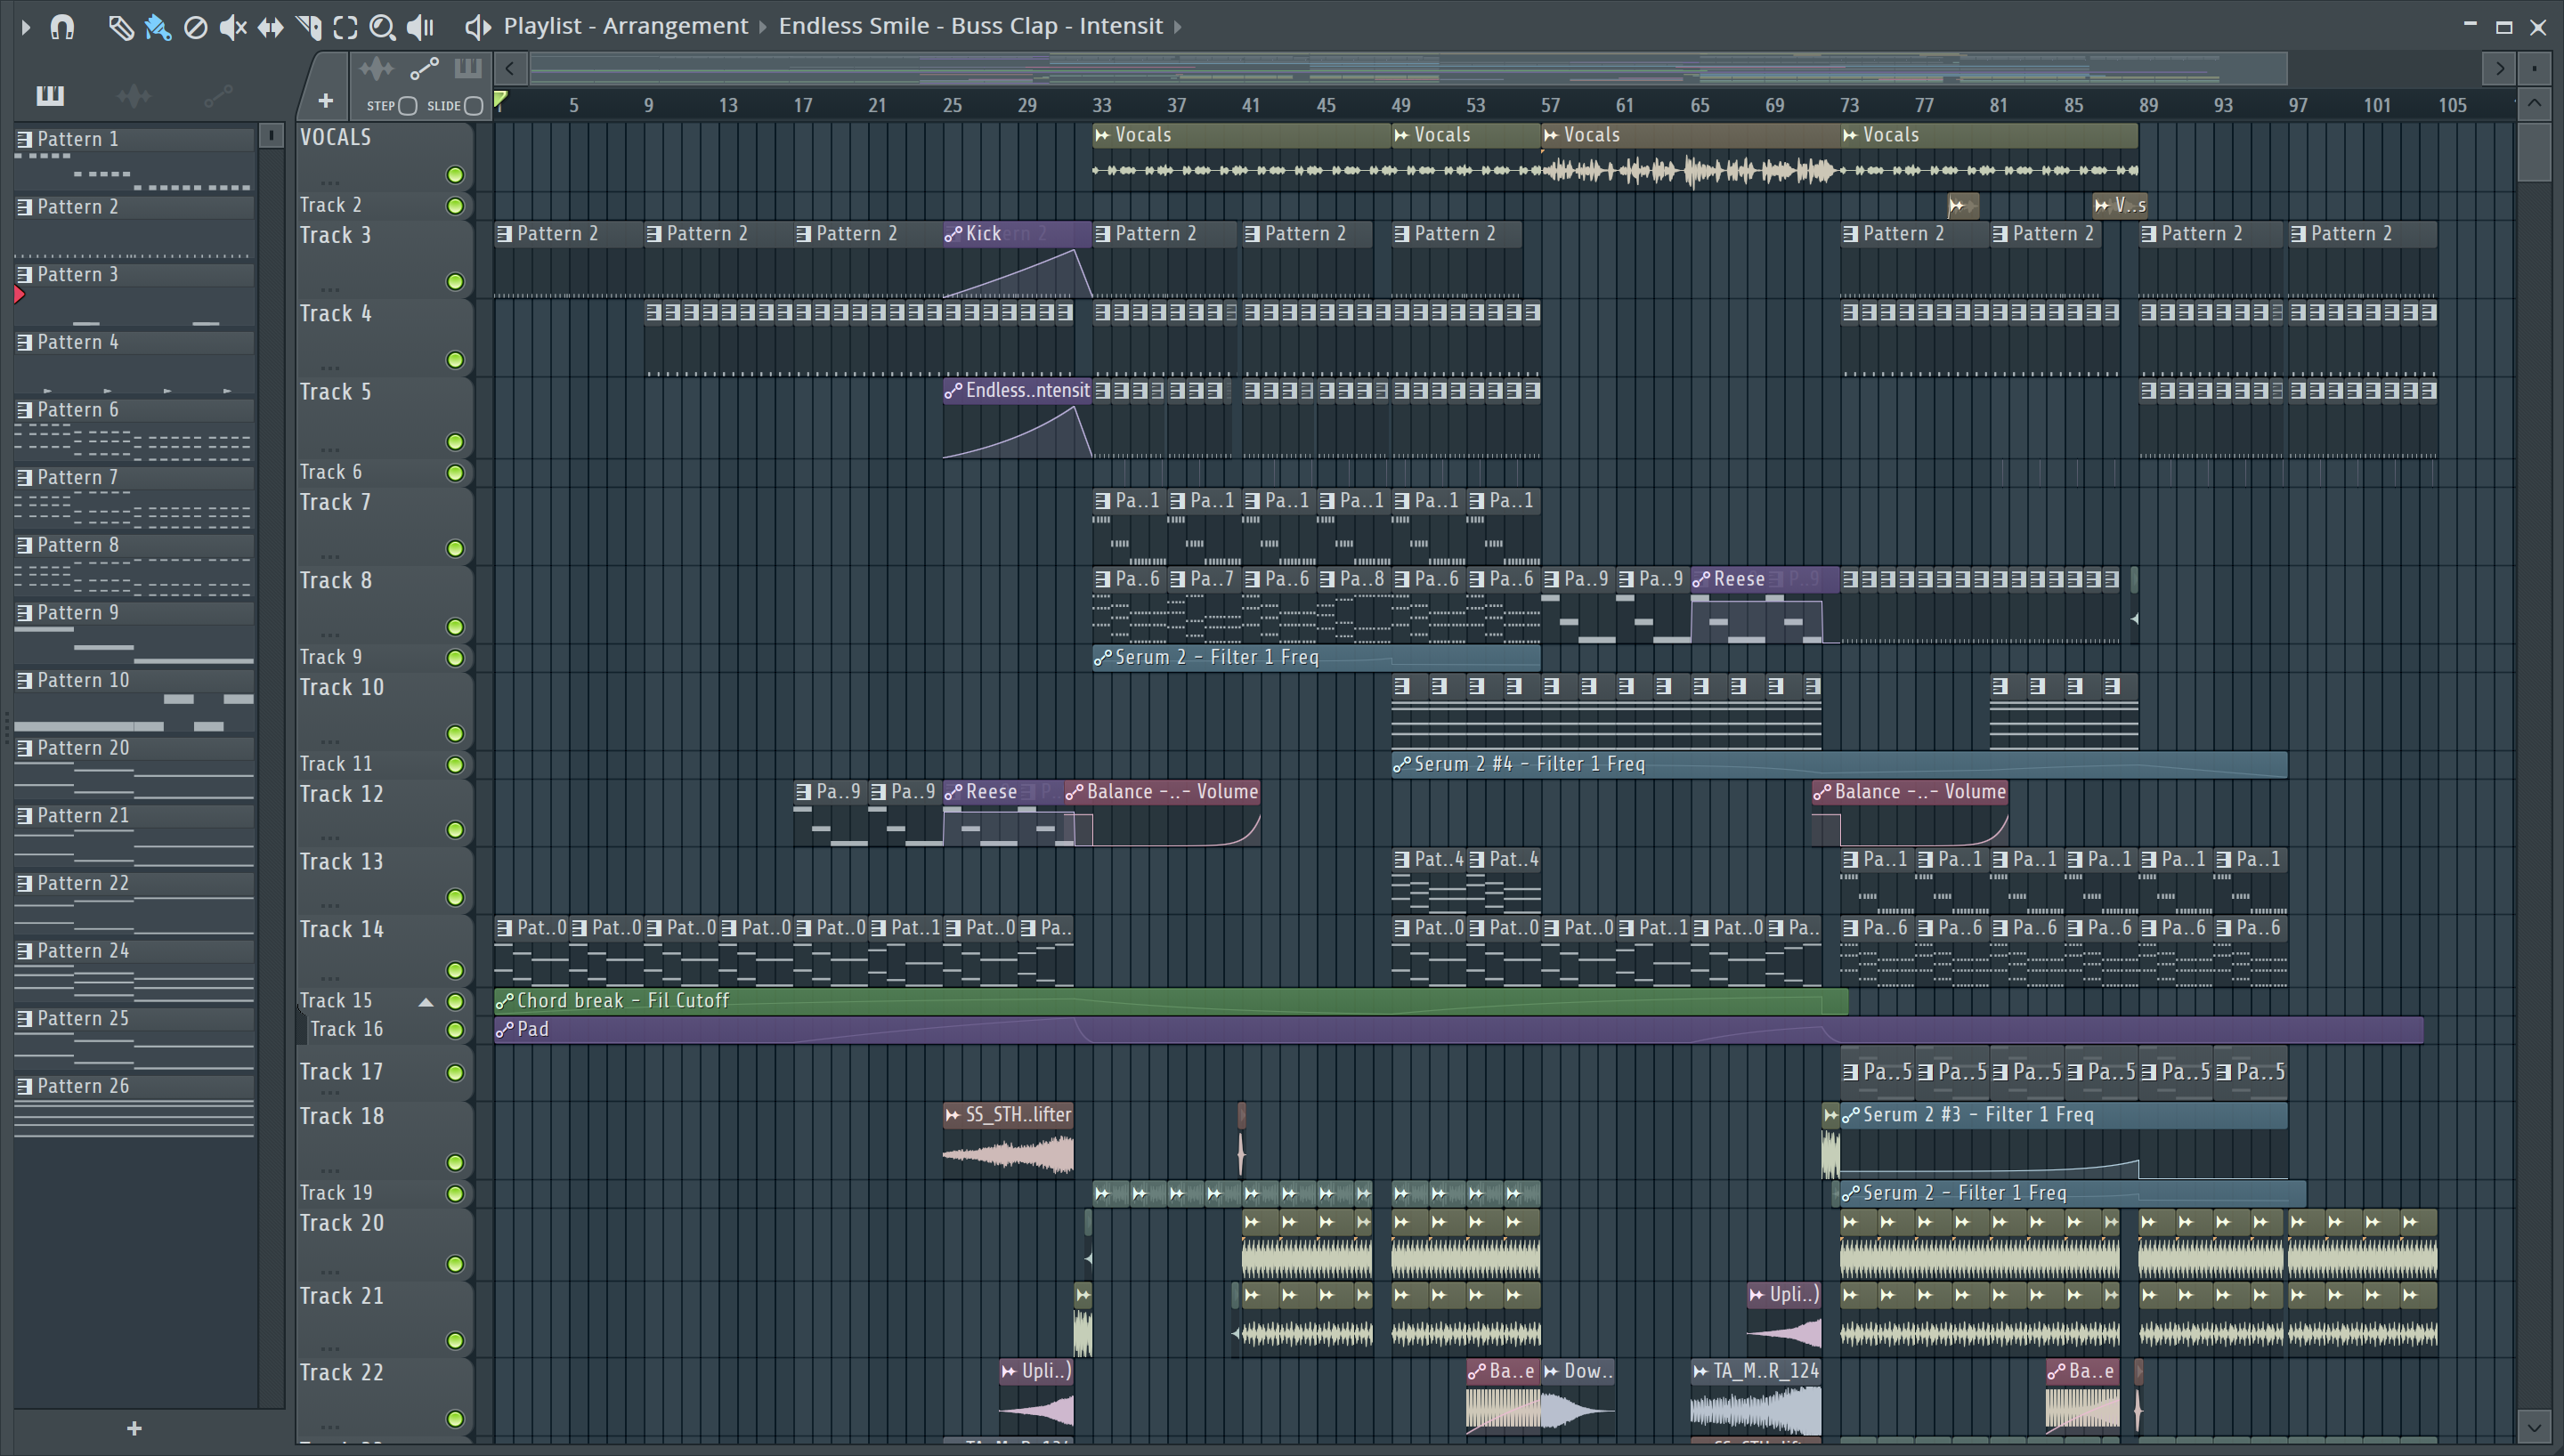Open the playlist options menu arrow
Image resolution: width=2564 pixels, height=1456 pixels.
26,27
